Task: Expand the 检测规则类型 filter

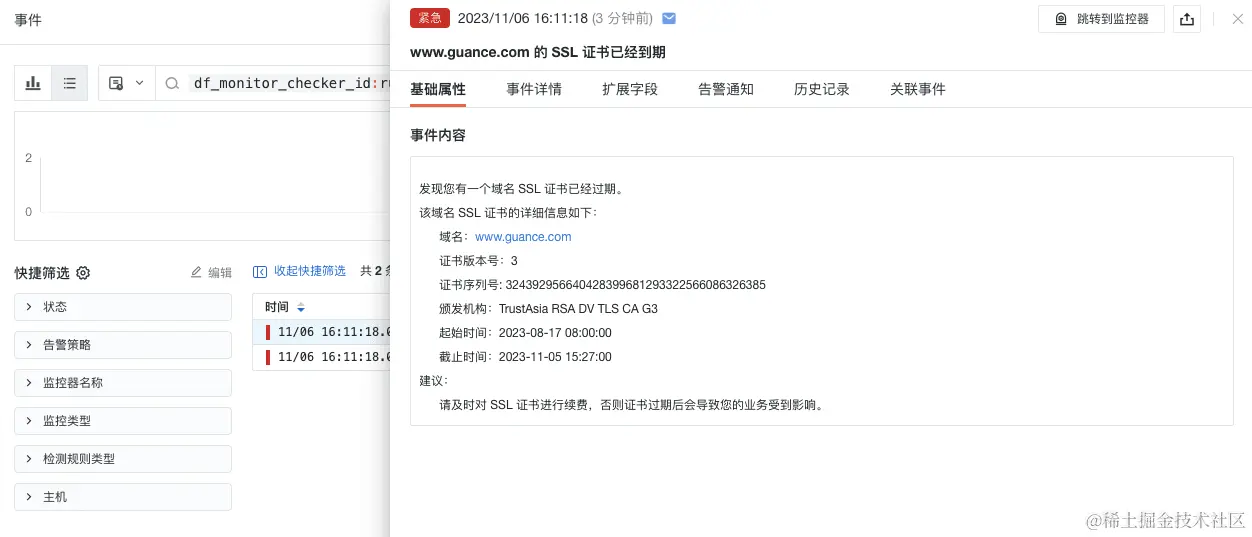Action: 123,459
